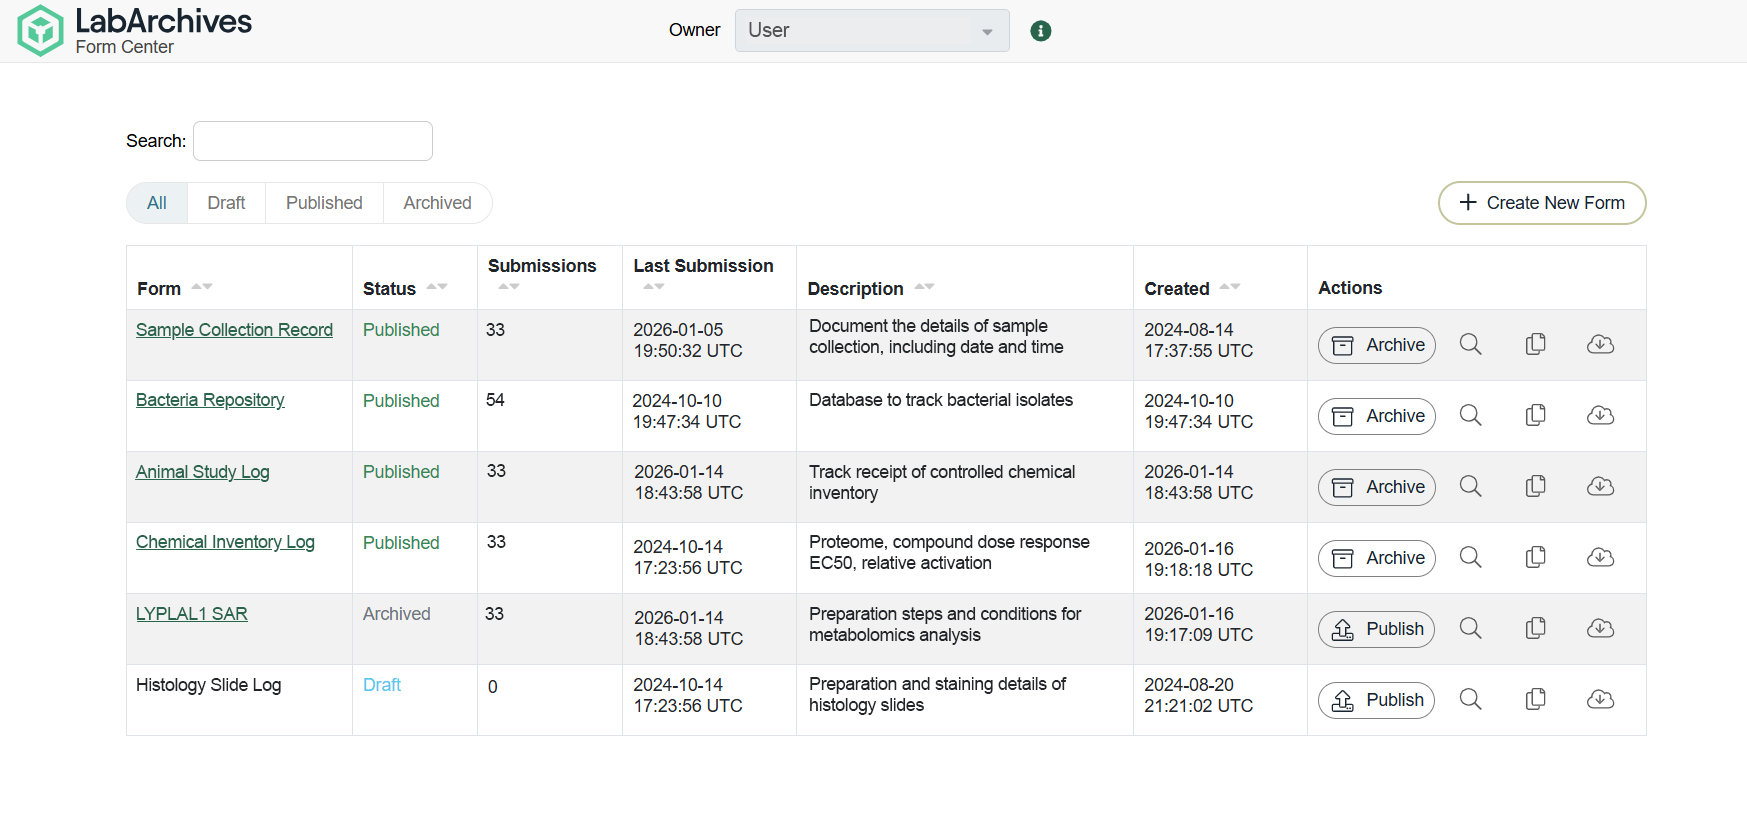Archive the Animal Study Log form

coord(1377,487)
